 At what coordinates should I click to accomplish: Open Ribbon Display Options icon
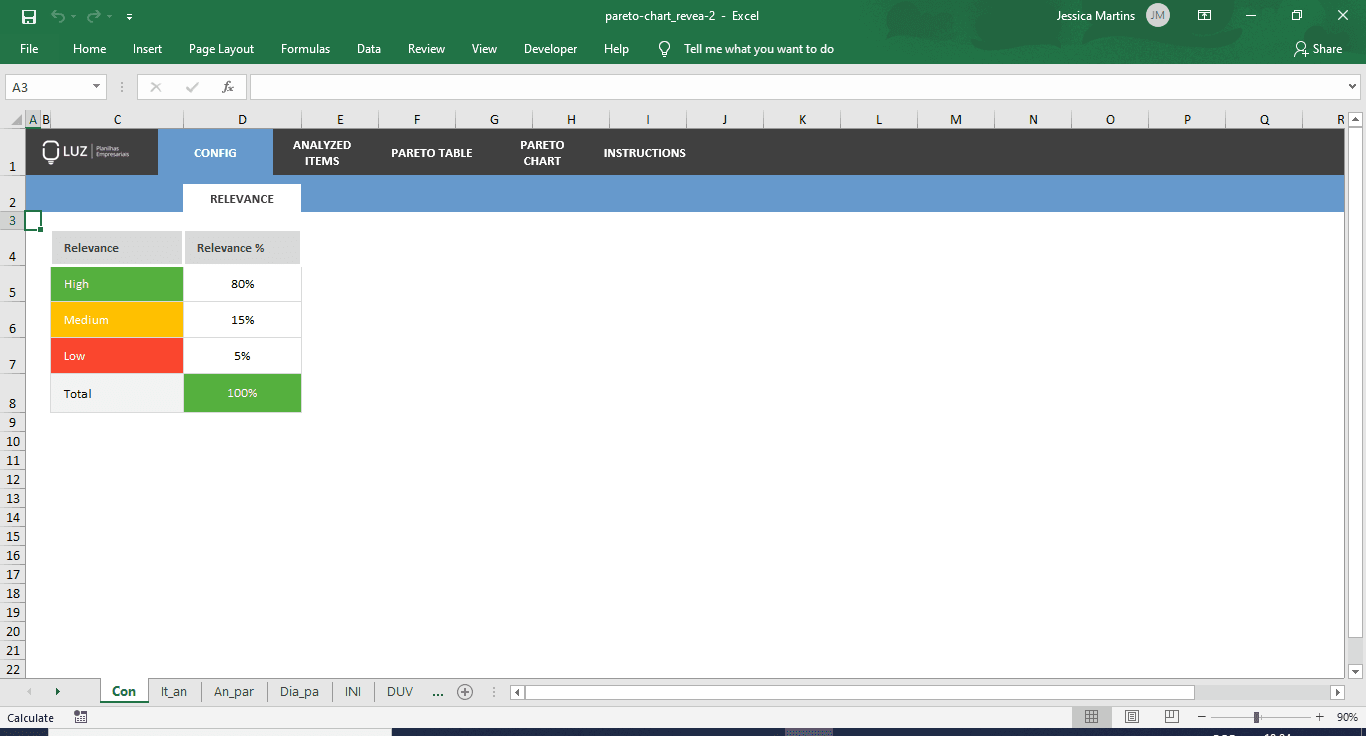(x=1204, y=15)
